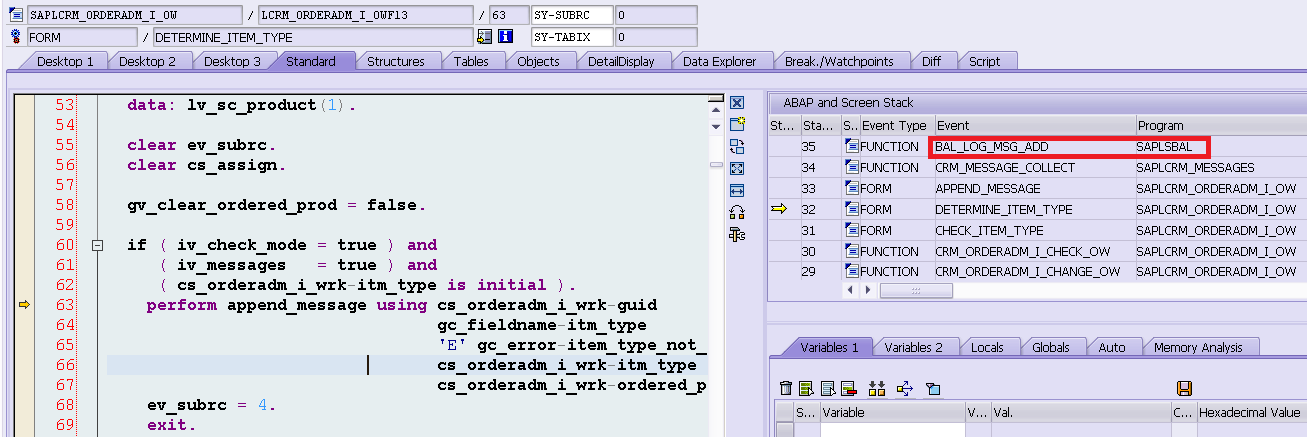Open the Structures tab
This screenshot has height=437, width=1307.
pyautogui.click(x=396, y=61)
